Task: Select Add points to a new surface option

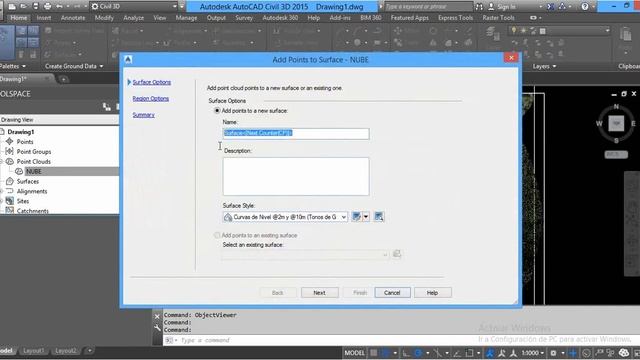Action: point(217,111)
